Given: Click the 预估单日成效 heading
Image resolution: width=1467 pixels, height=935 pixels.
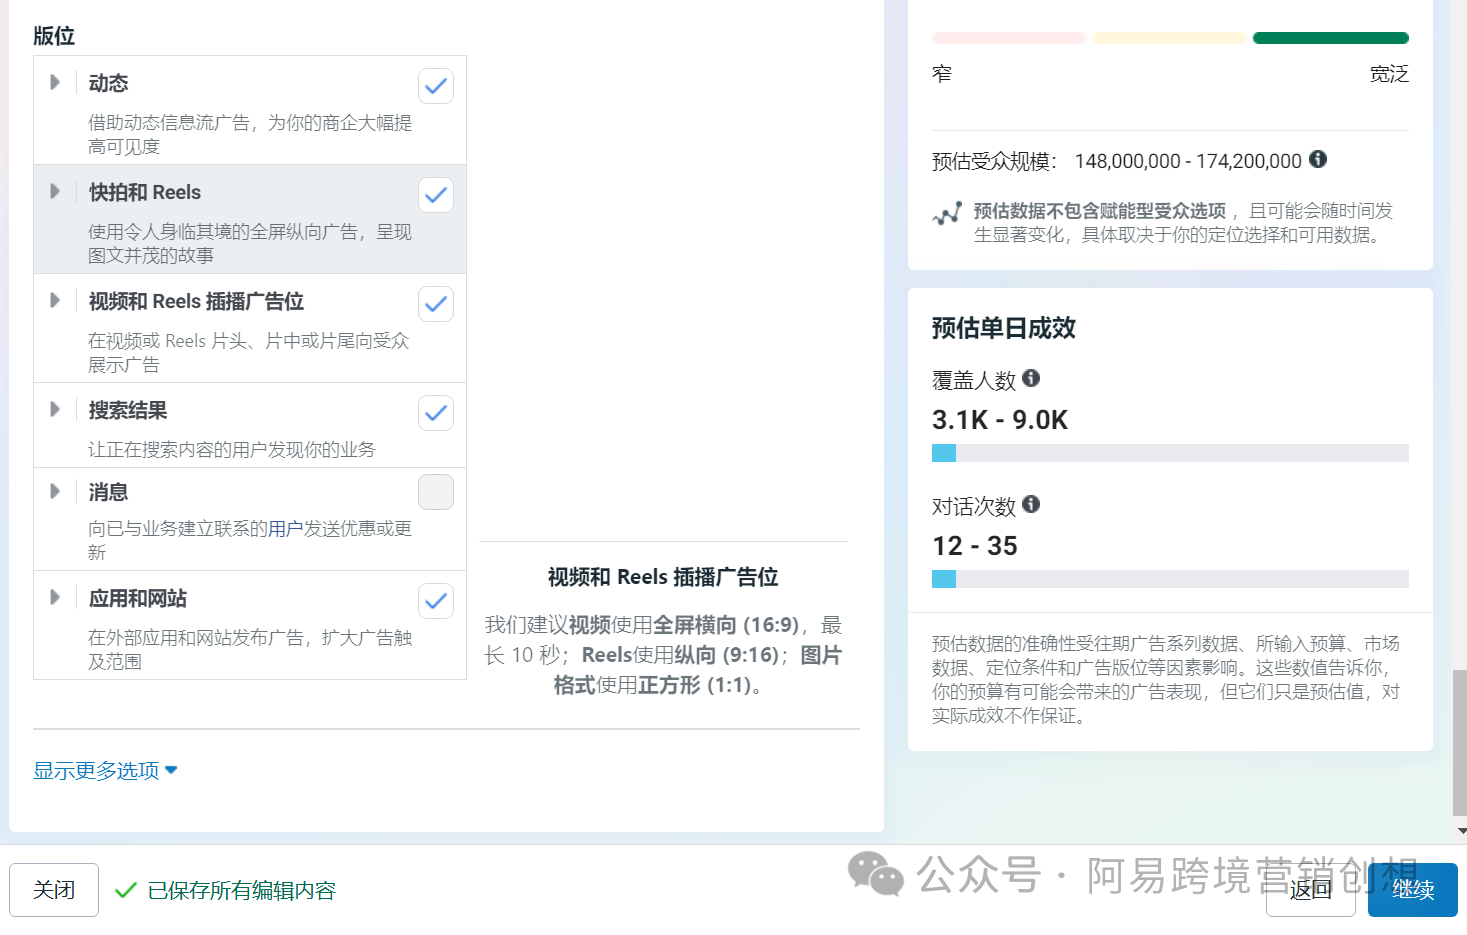Looking at the screenshot, I should click(x=1004, y=328).
